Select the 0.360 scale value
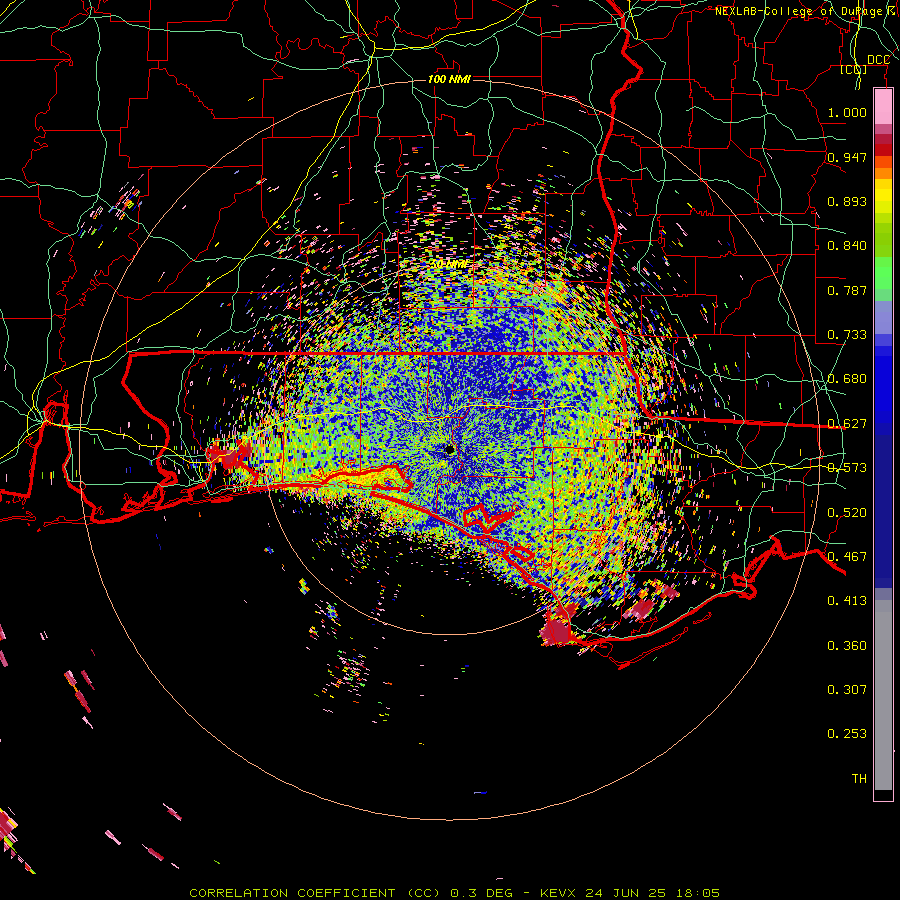This screenshot has width=900, height=900. coord(847,646)
